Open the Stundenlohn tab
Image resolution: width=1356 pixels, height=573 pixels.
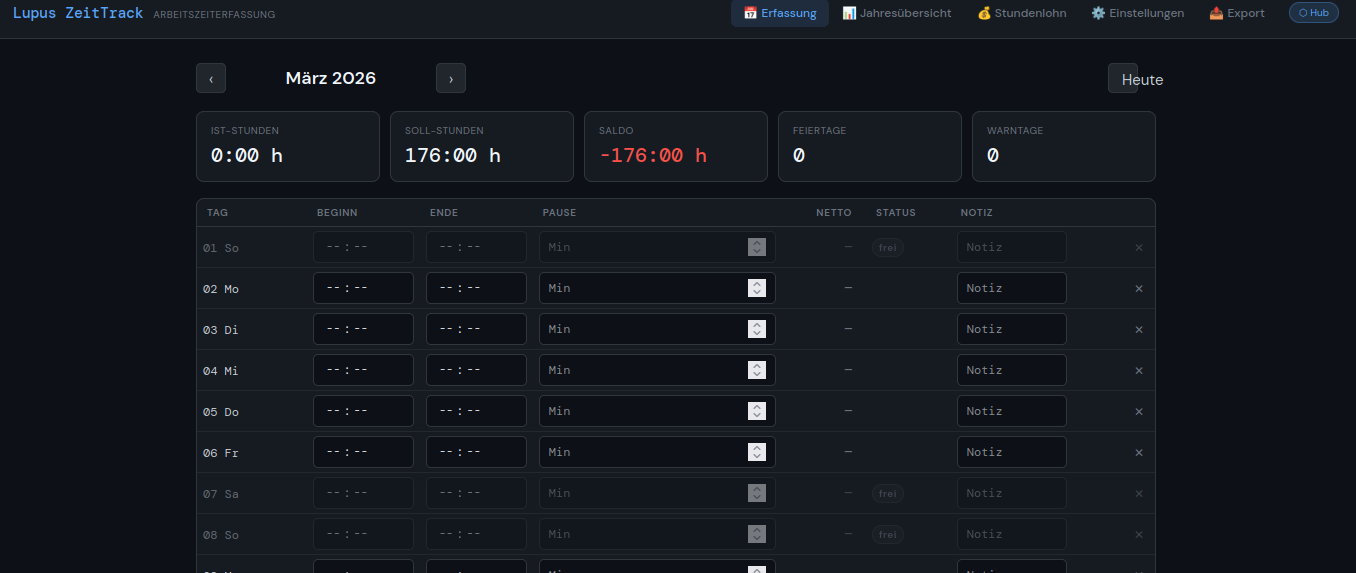coord(1021,13)
